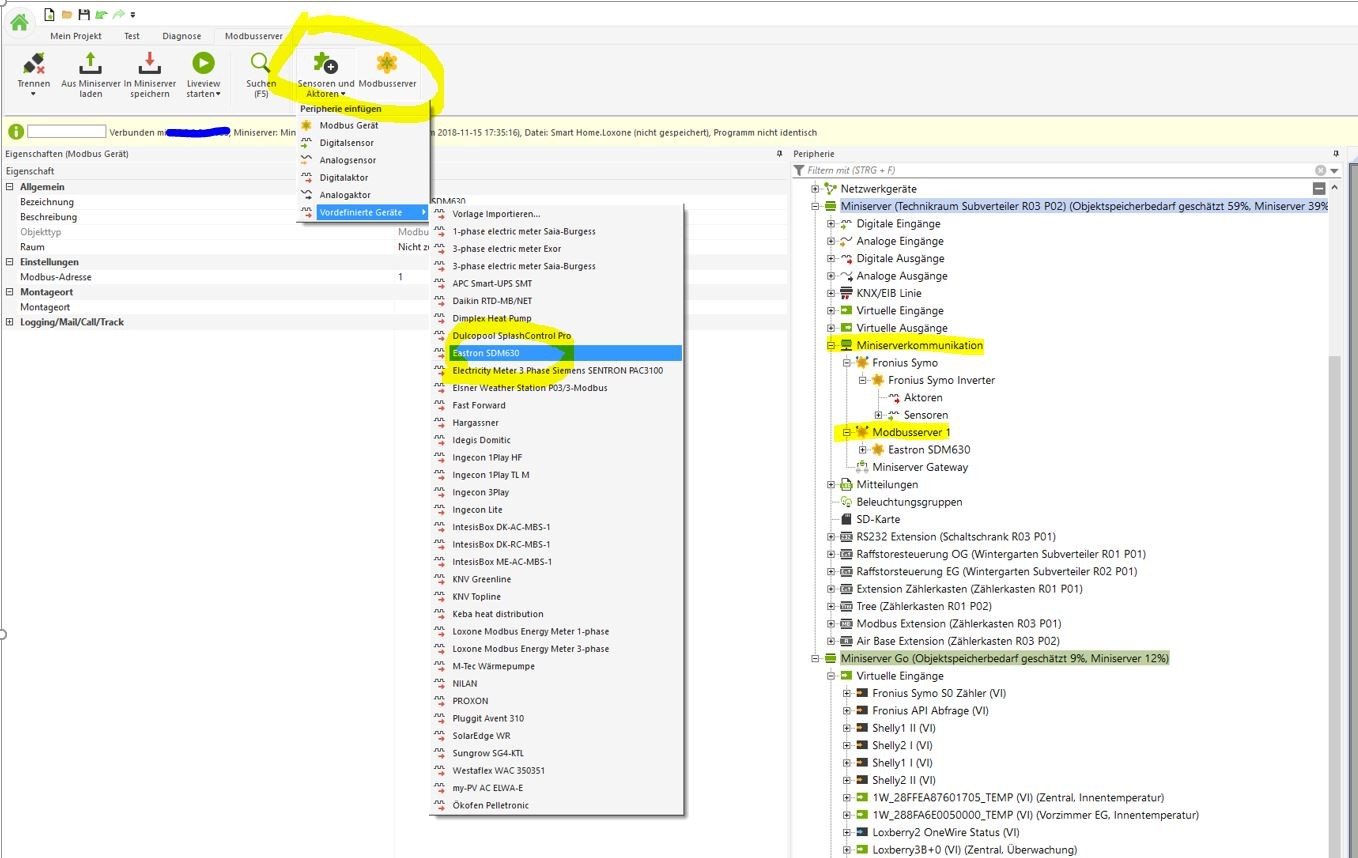The height and width of the screenshot is (858, 1358).
Task: Select Miniserver Gateway tree item
Action: coord(919,467)
